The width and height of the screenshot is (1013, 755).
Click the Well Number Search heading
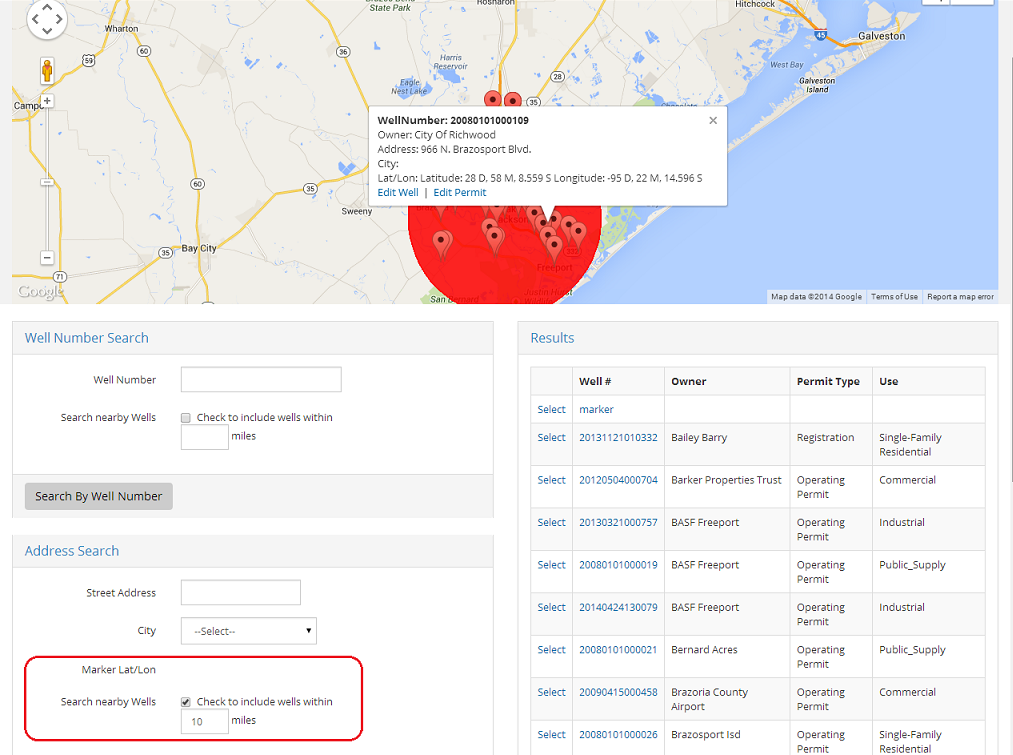click(87, 338)
